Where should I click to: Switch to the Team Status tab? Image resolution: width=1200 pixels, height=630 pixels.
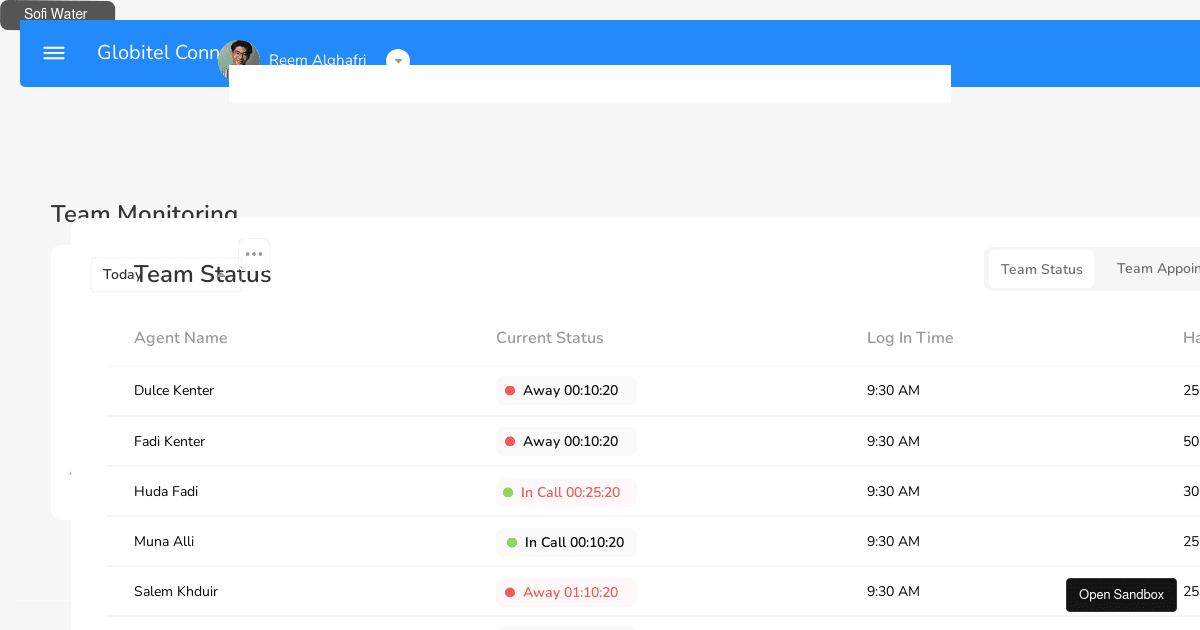[1041, 269]
